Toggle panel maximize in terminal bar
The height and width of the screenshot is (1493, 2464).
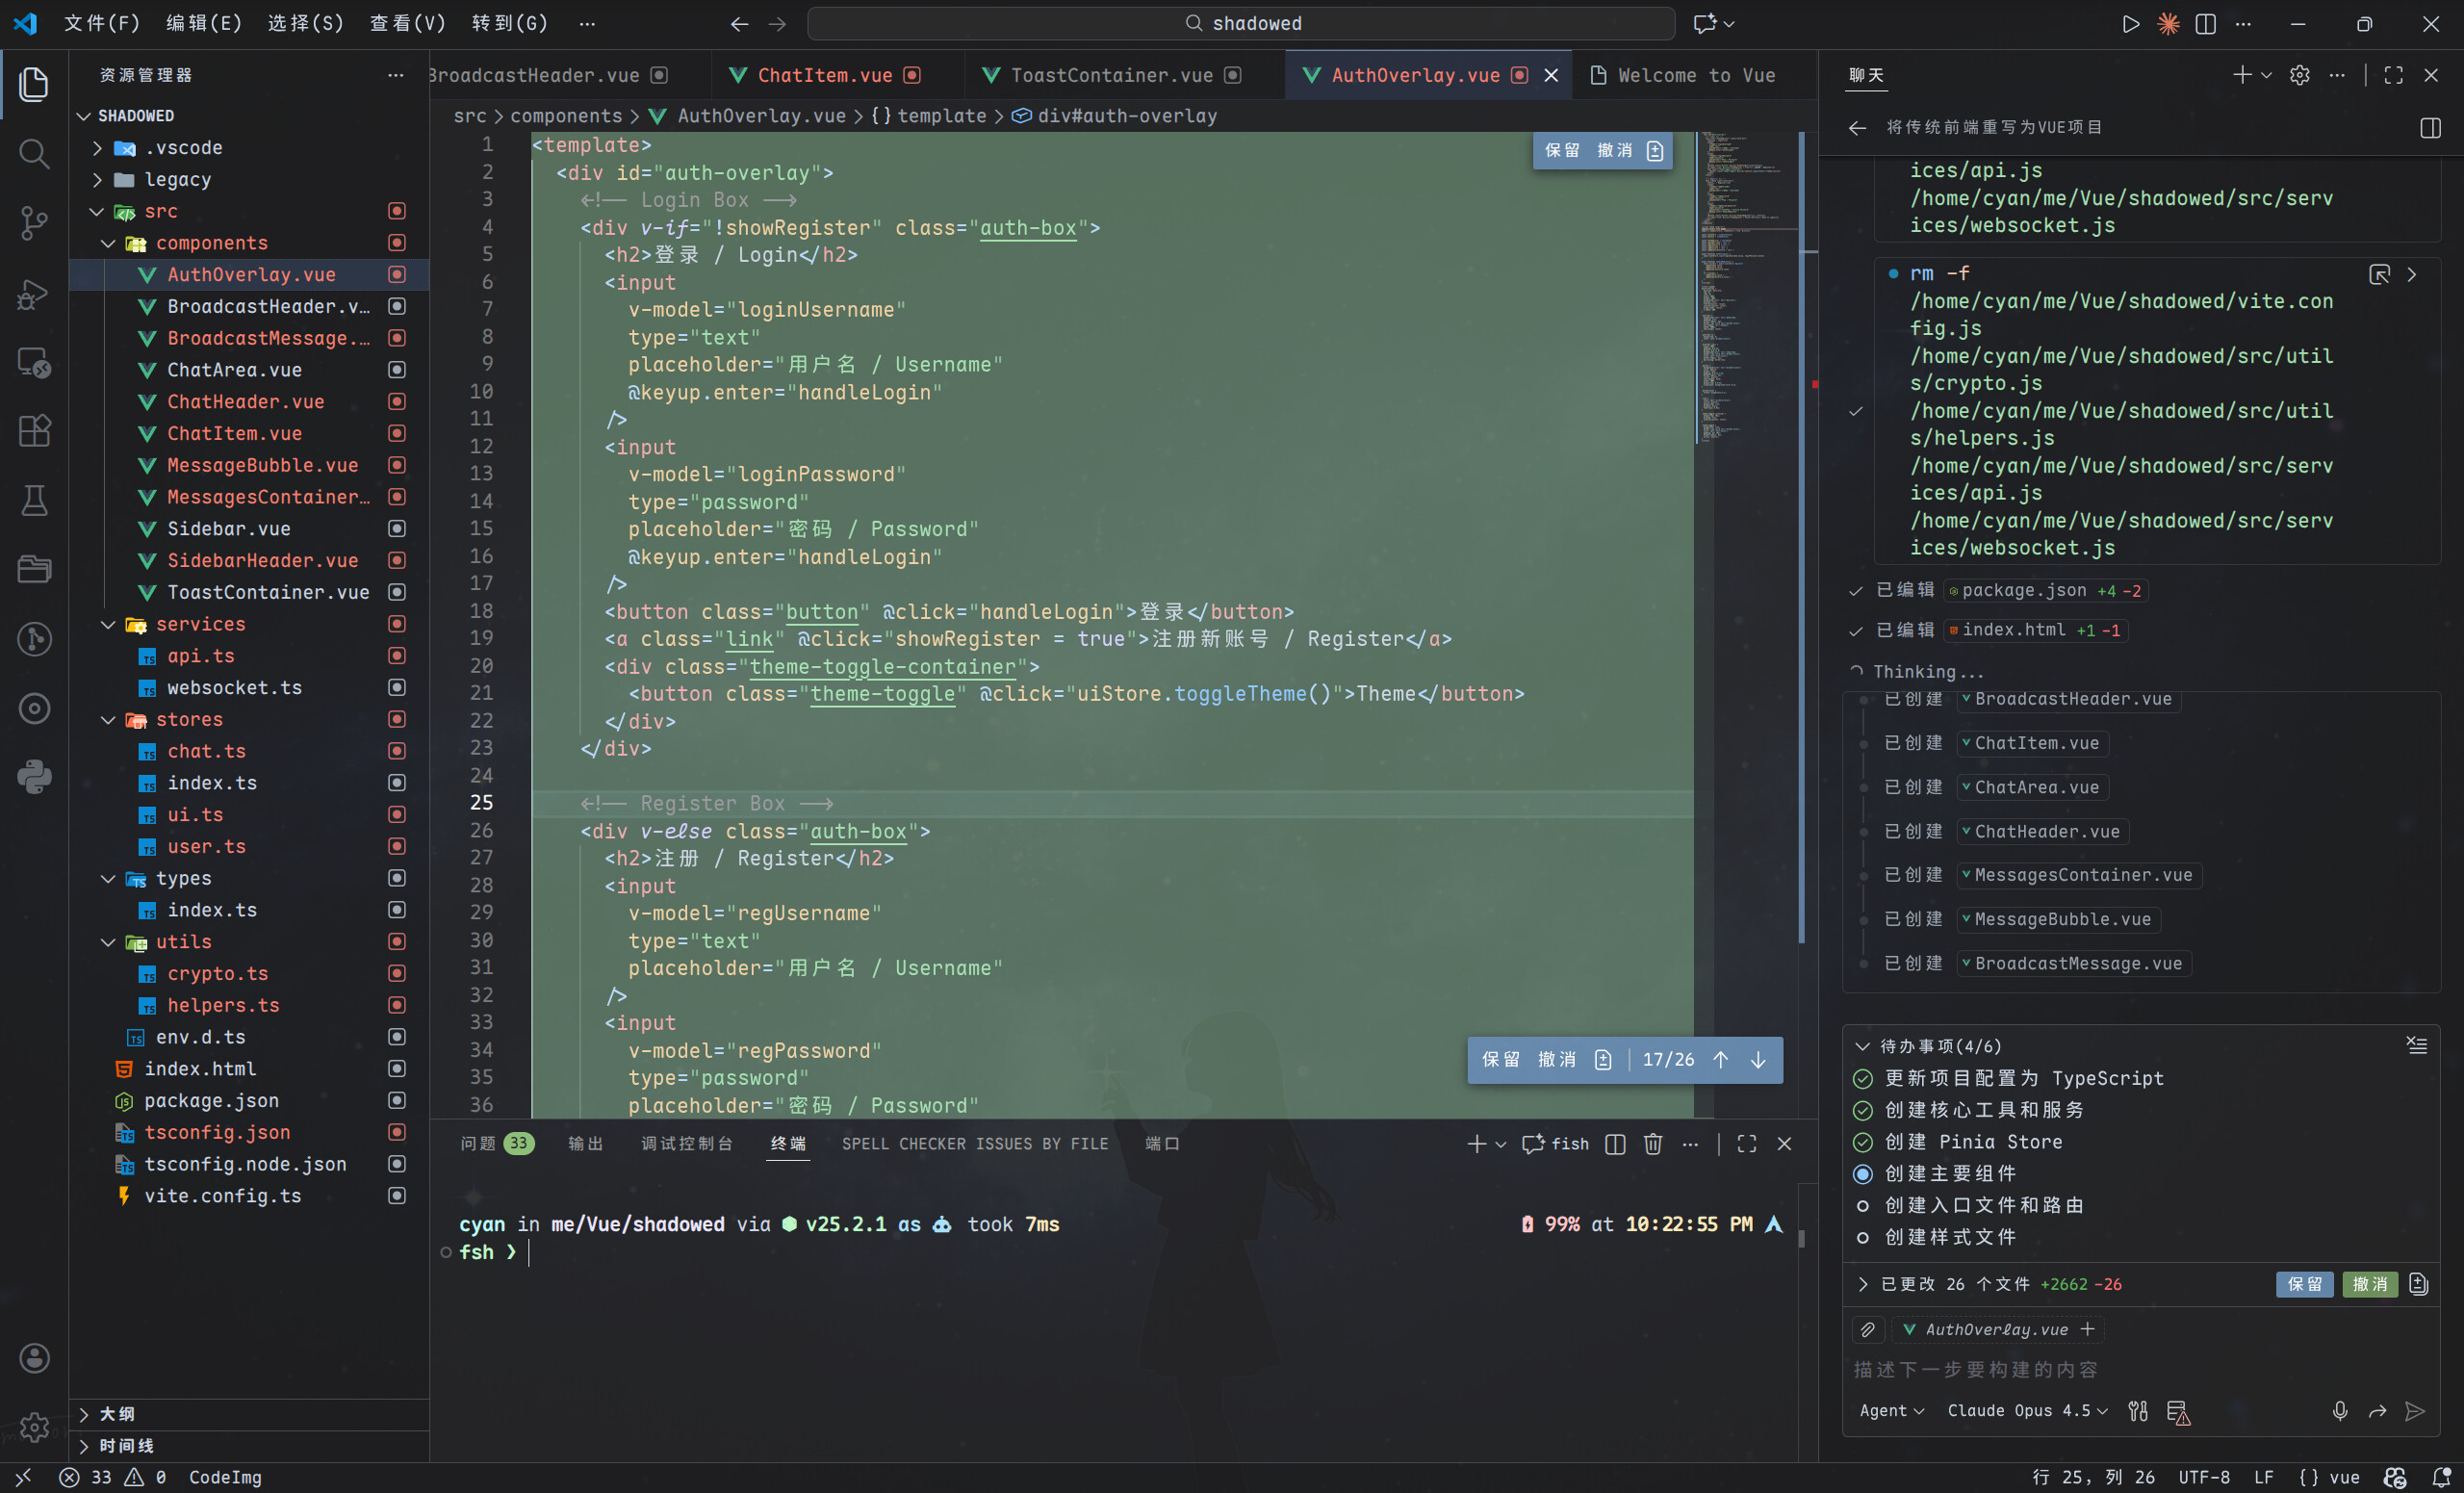point(1747,1144)
